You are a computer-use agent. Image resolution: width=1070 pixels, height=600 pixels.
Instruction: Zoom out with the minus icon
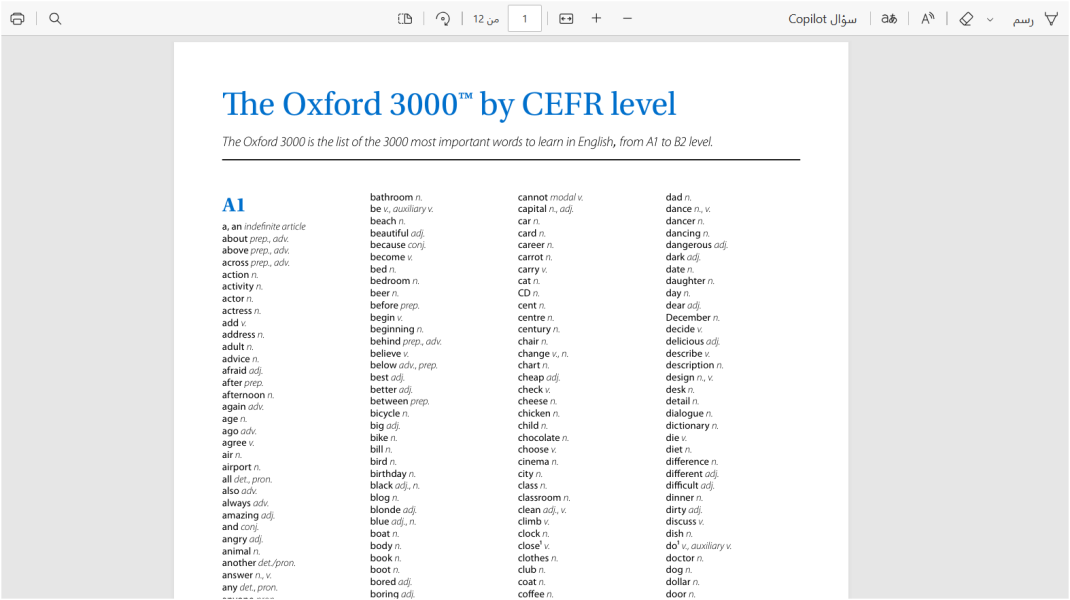coord(628,19)
